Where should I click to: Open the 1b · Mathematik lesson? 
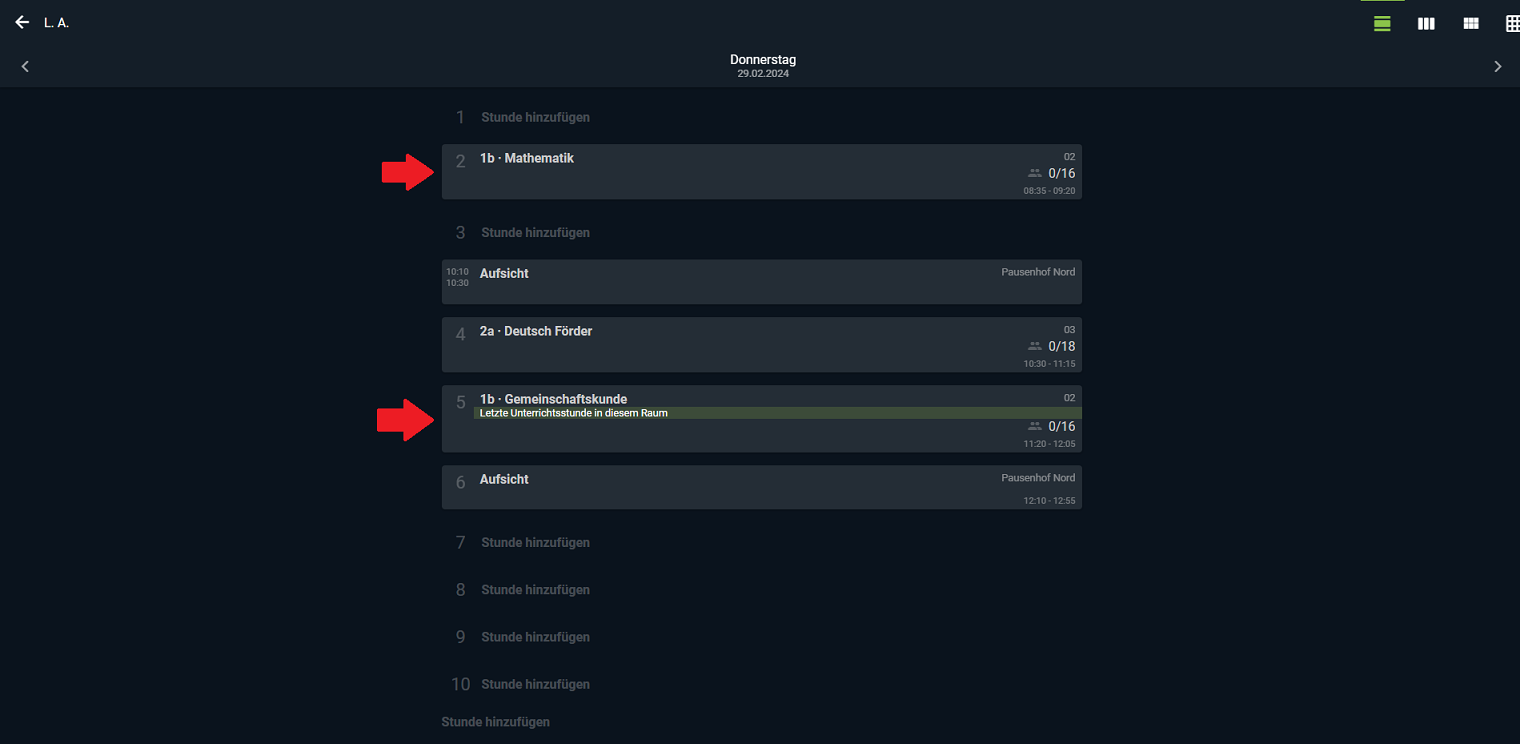[761, 172]
